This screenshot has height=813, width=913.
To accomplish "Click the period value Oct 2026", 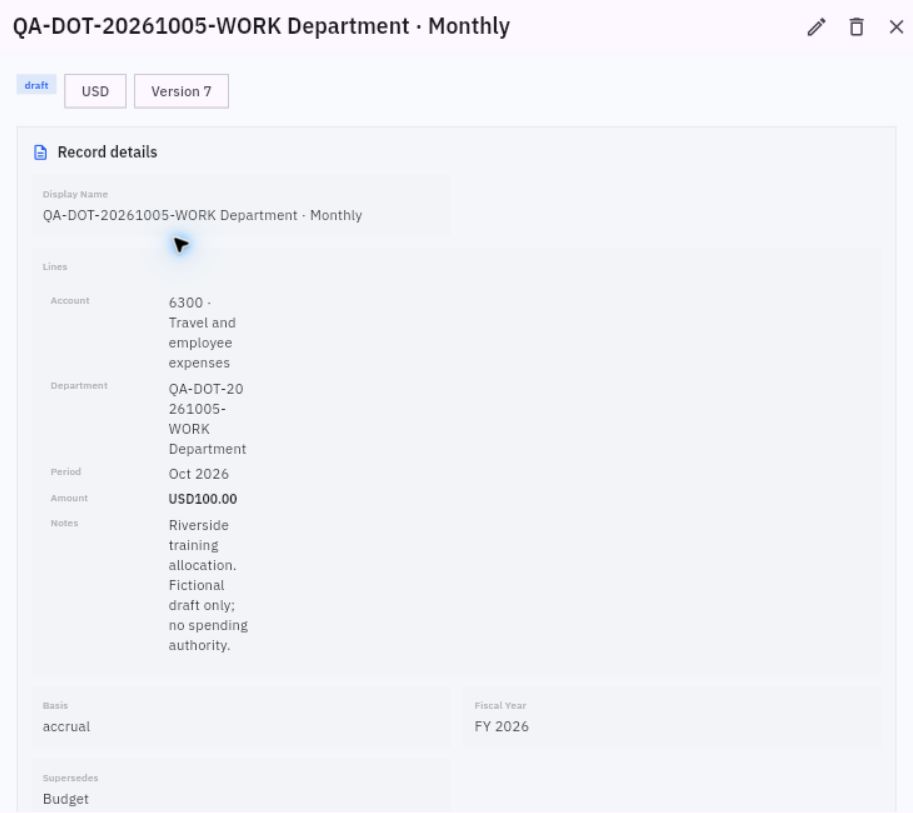I will coord(199,474).
